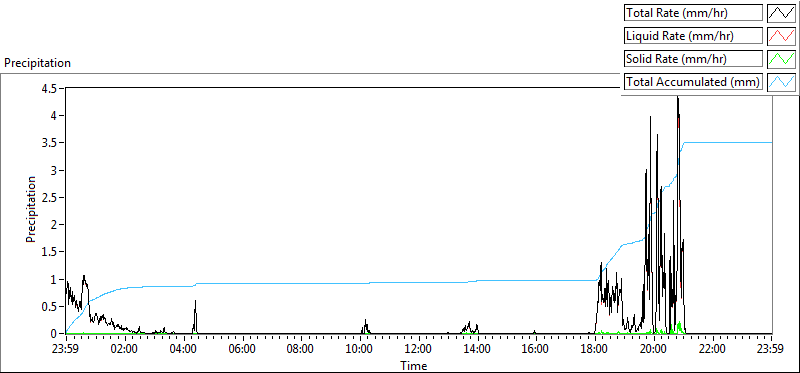Click the ending 23:59 time label

[771, 349]
